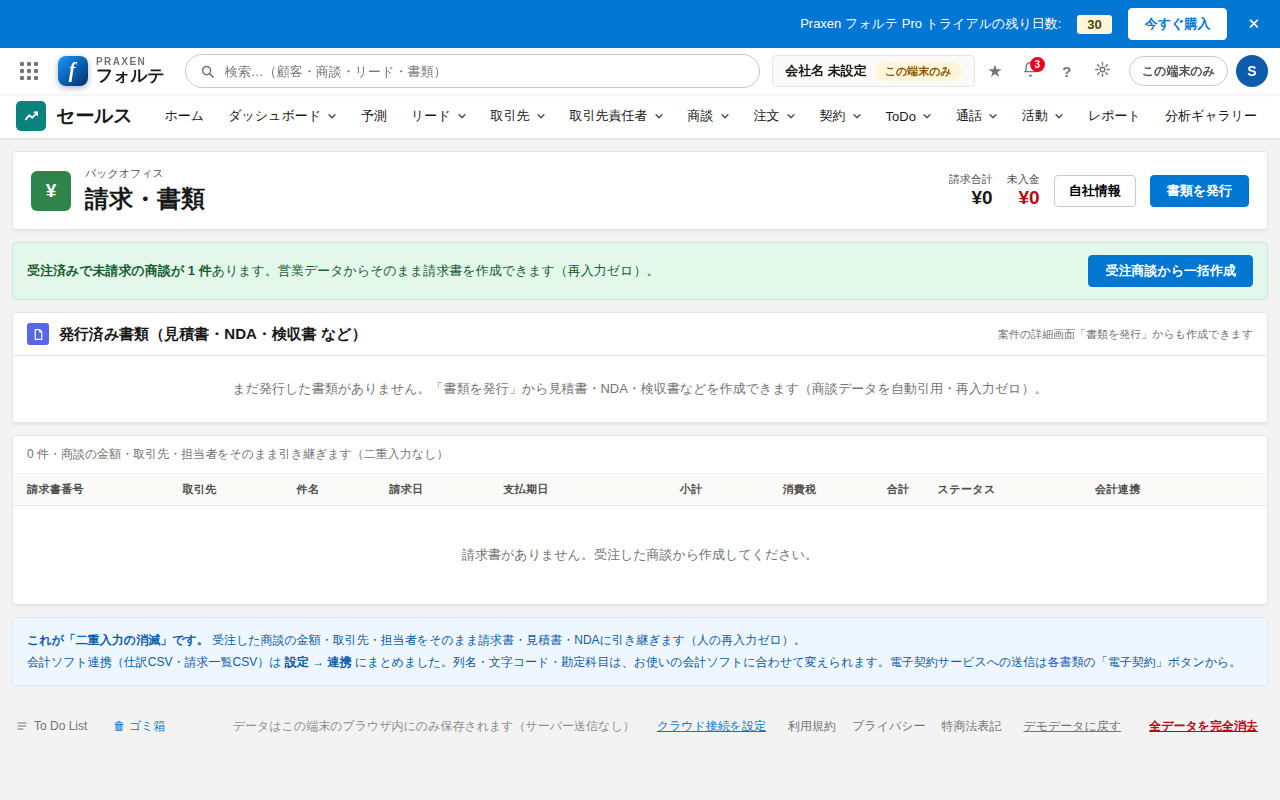Open the app launcher grid icon
This screenshot has width=1280, height=800.
(x=29, y=71)
